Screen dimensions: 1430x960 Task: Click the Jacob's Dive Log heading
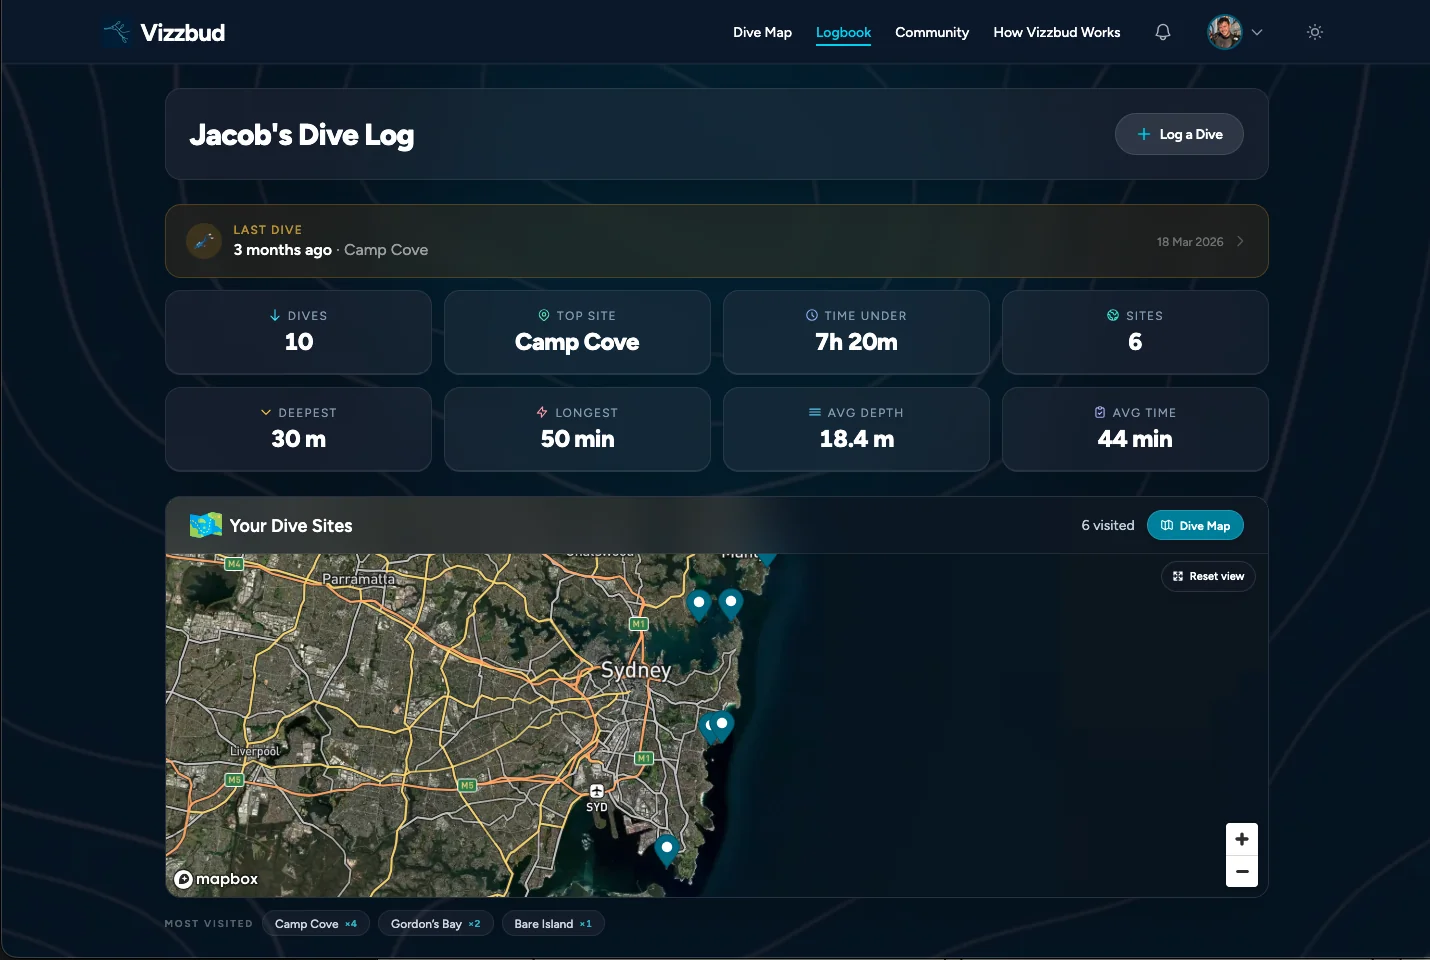[302, 135]
